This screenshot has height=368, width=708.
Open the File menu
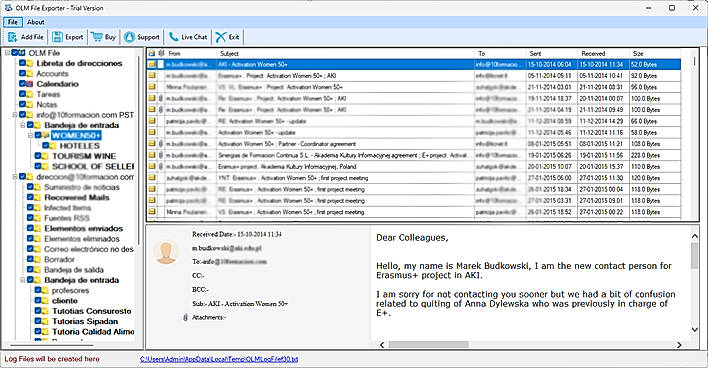[13, 22]
